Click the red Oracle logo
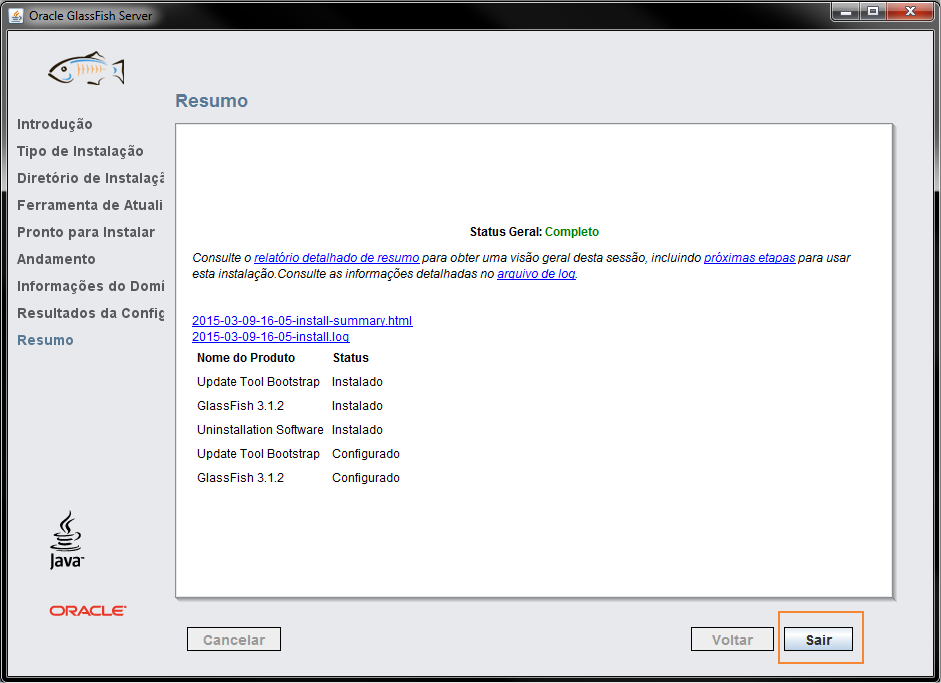This screenshot has height=683, width=941. (x=88, y=610)
